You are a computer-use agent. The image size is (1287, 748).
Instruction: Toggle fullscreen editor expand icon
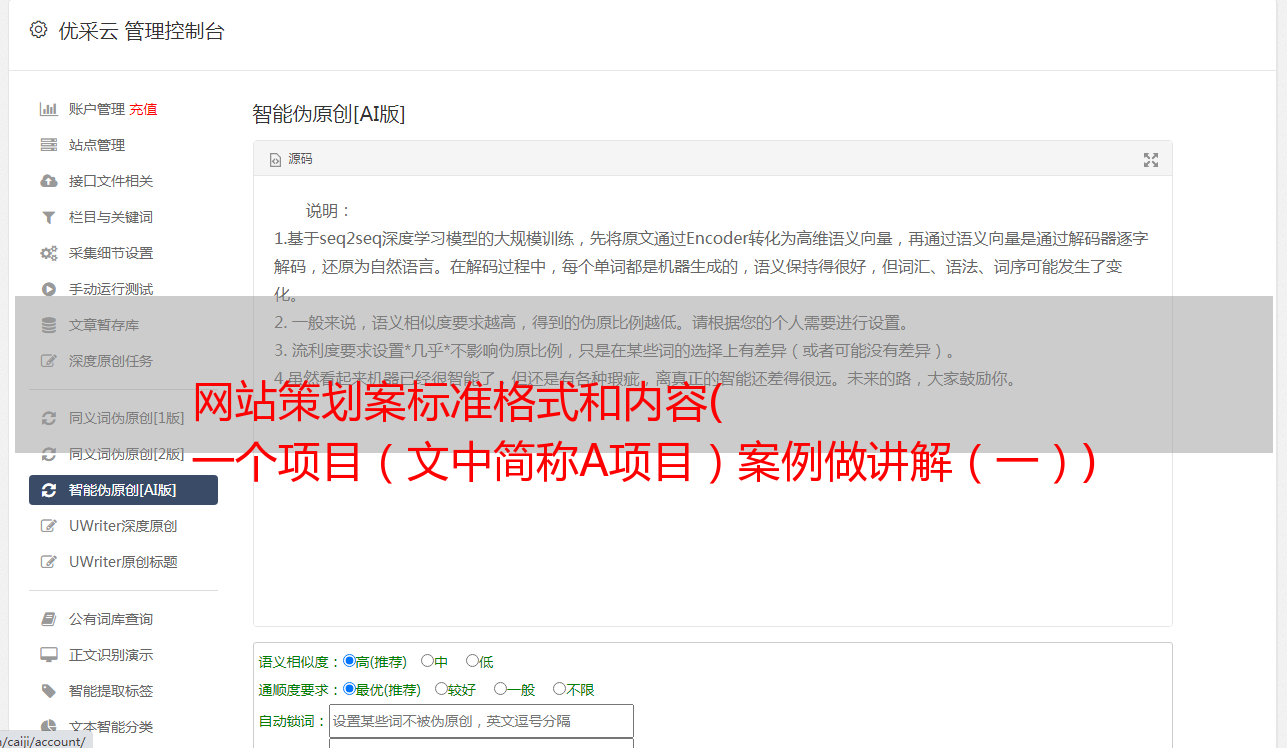tap(1151, 160)
